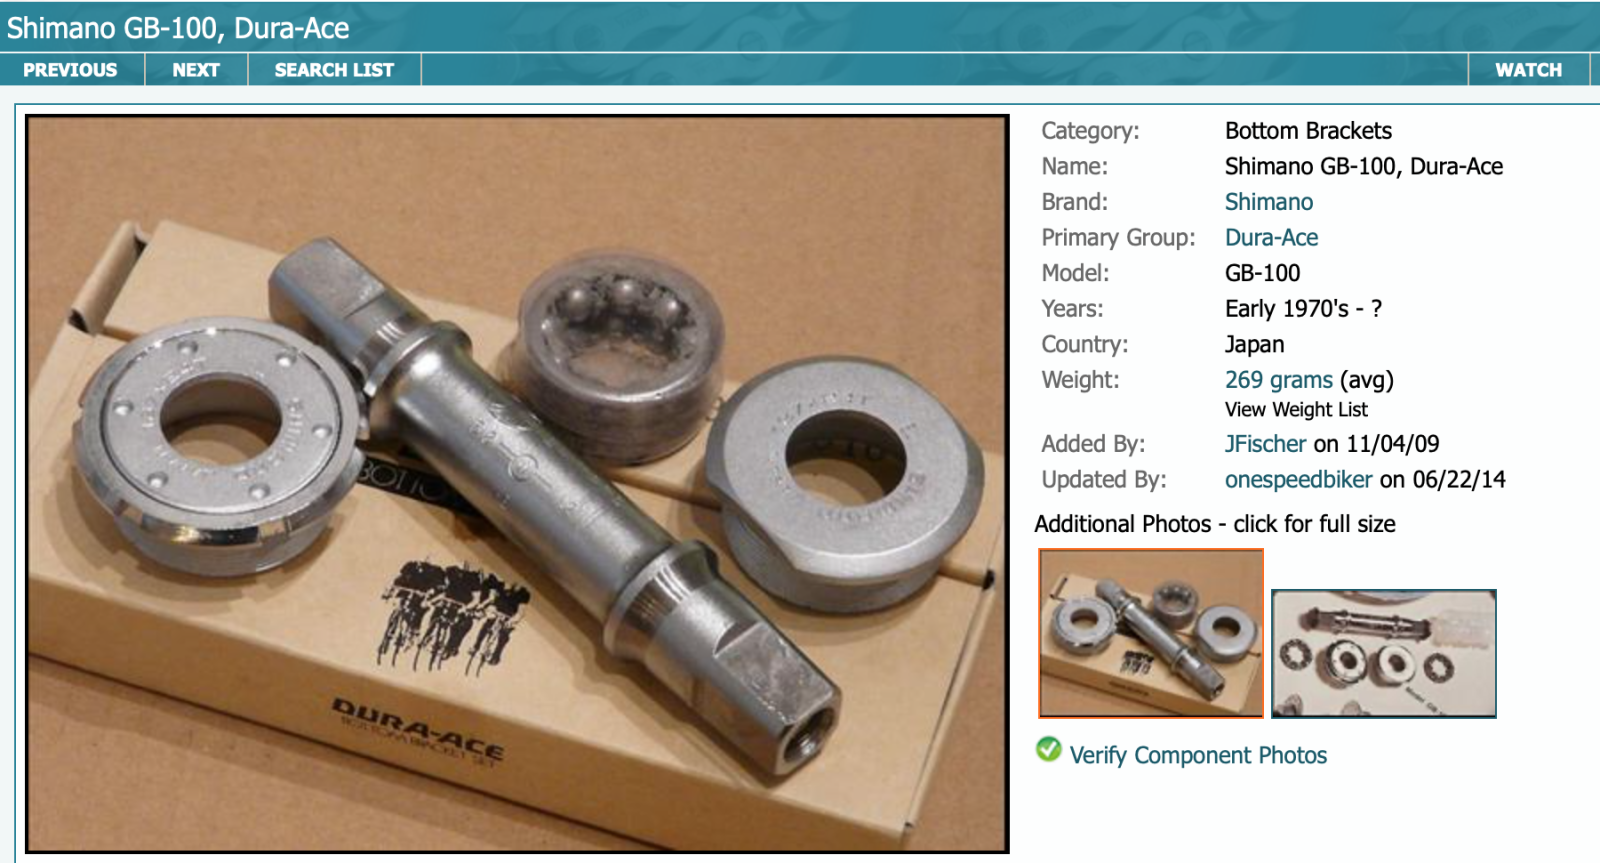Viewport: 1600px width, 863px height.
Task: Select first bottom bracket box thumbnail
Action: point(1151,633)
